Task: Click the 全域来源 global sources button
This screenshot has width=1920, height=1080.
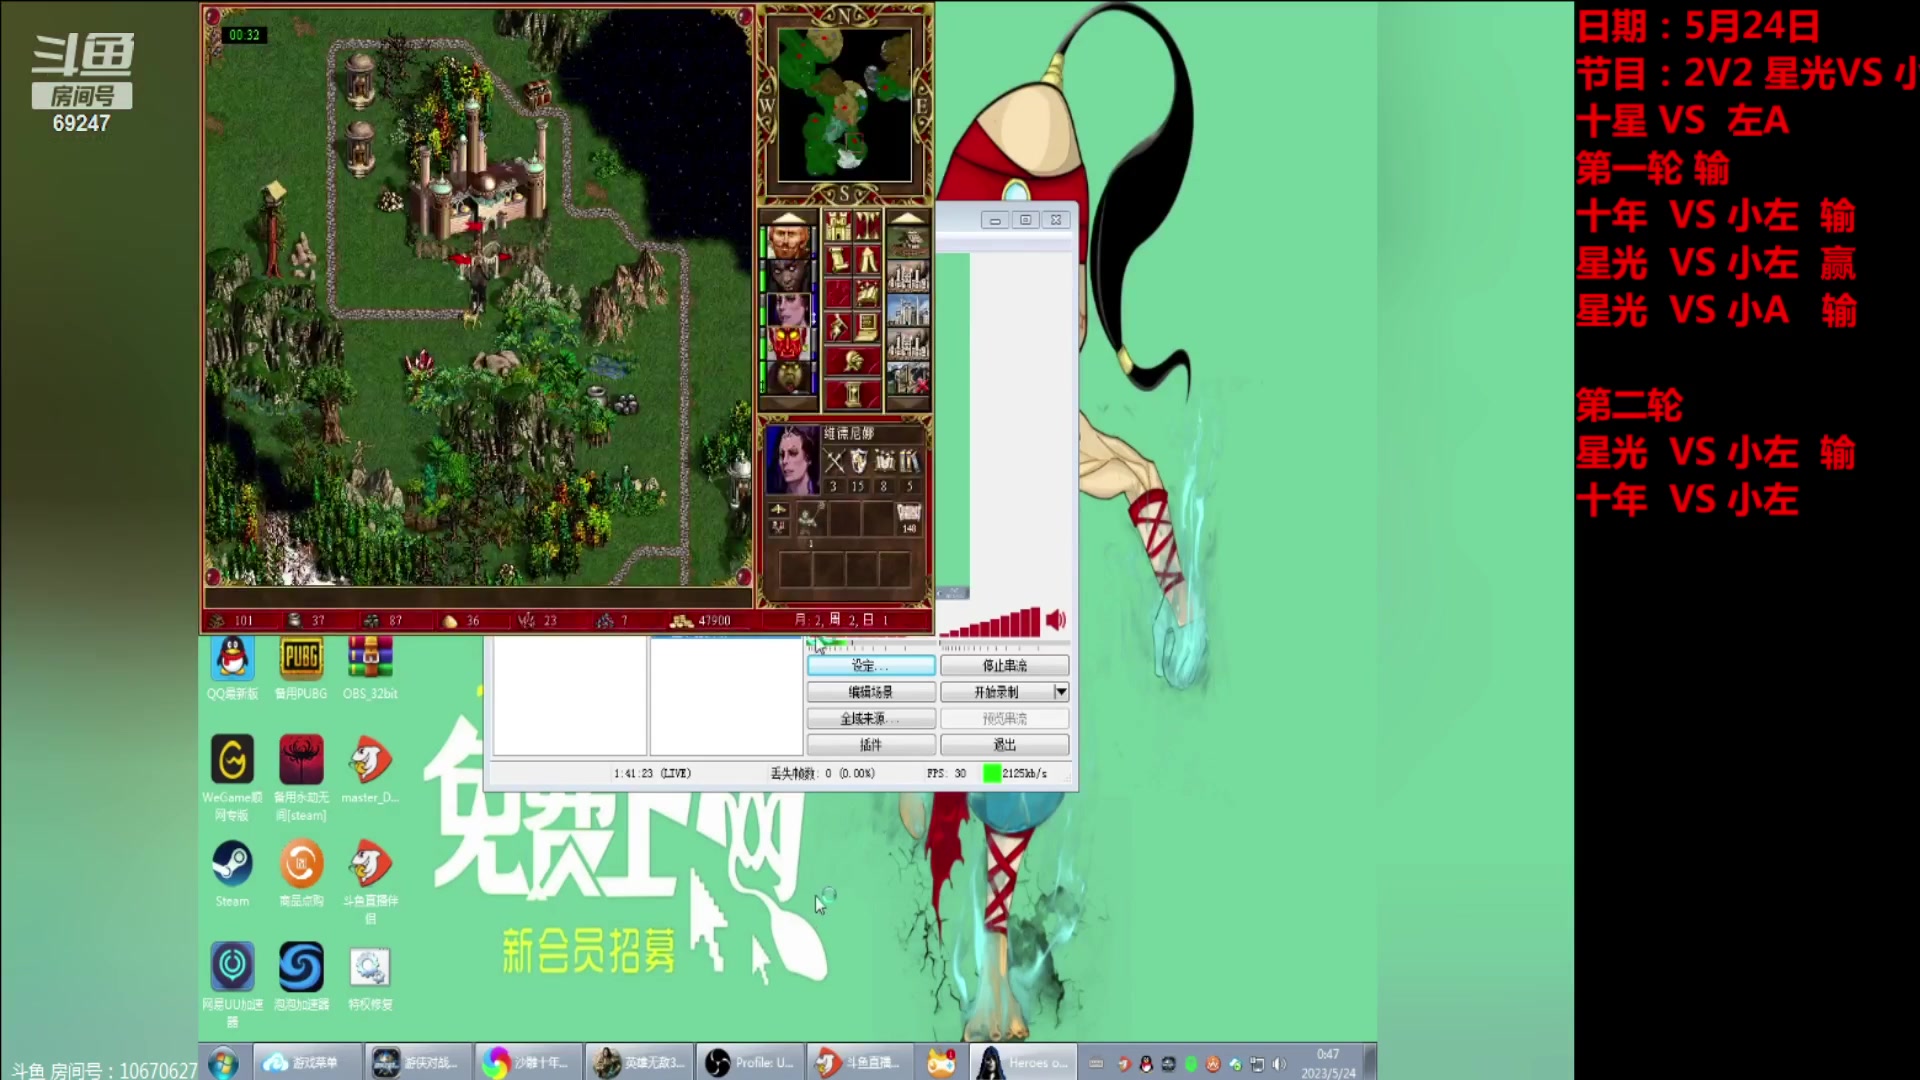Action: (871, 719)
